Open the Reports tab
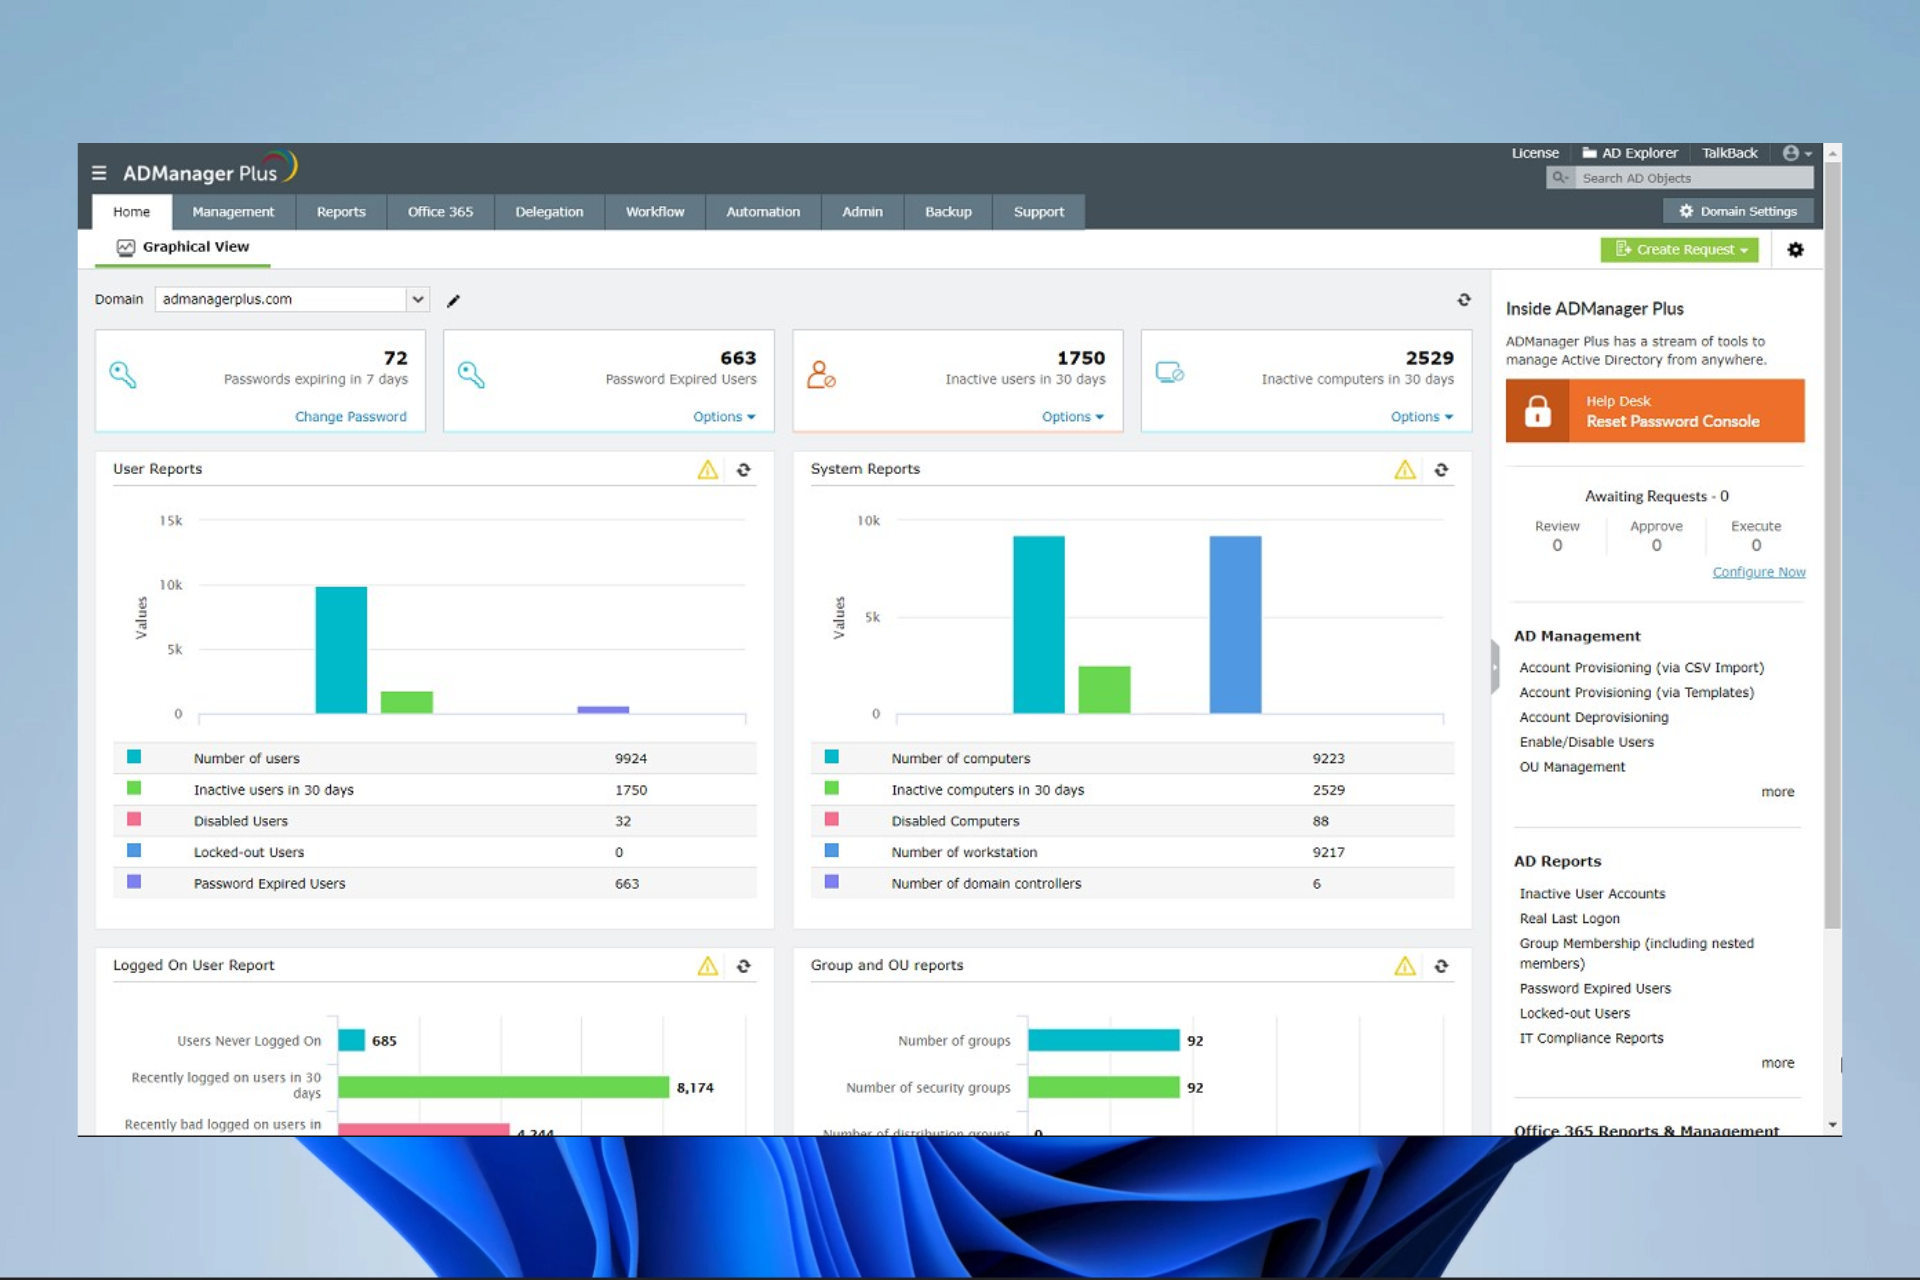Viewport: 1920px width, 1280px height. pyautogui.click(x=341, y=212)
